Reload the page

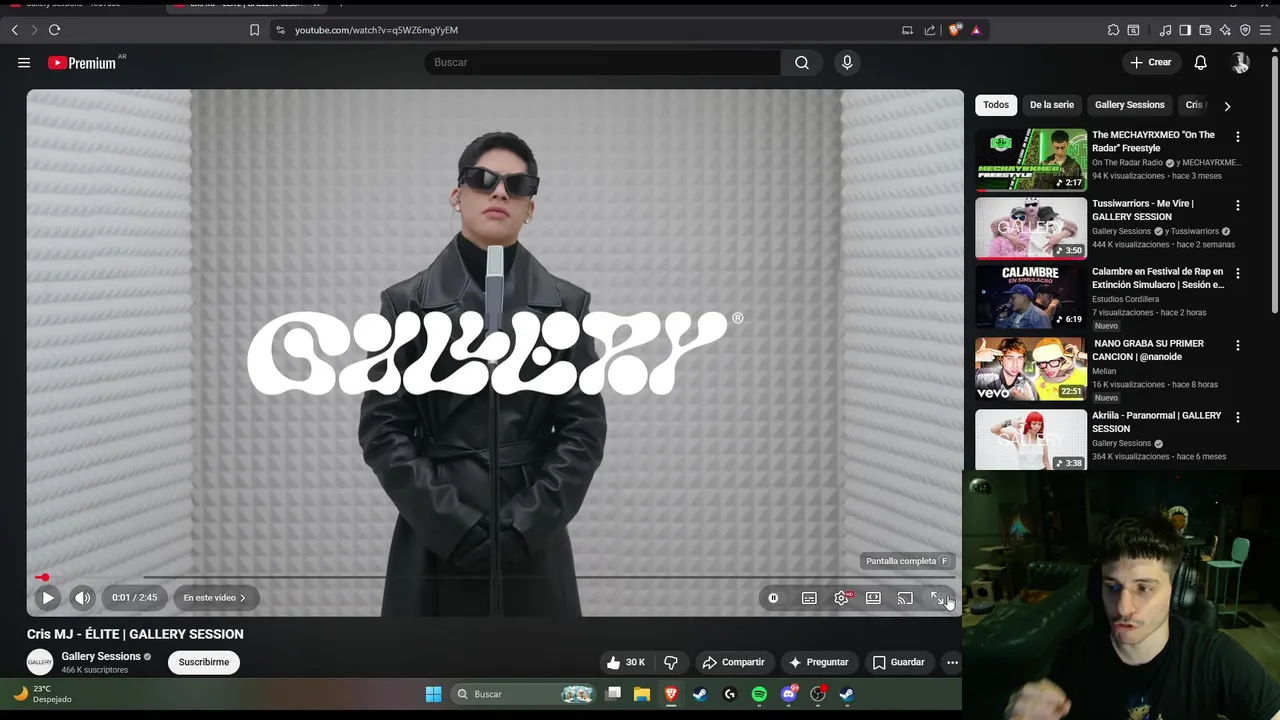(55, 30)
